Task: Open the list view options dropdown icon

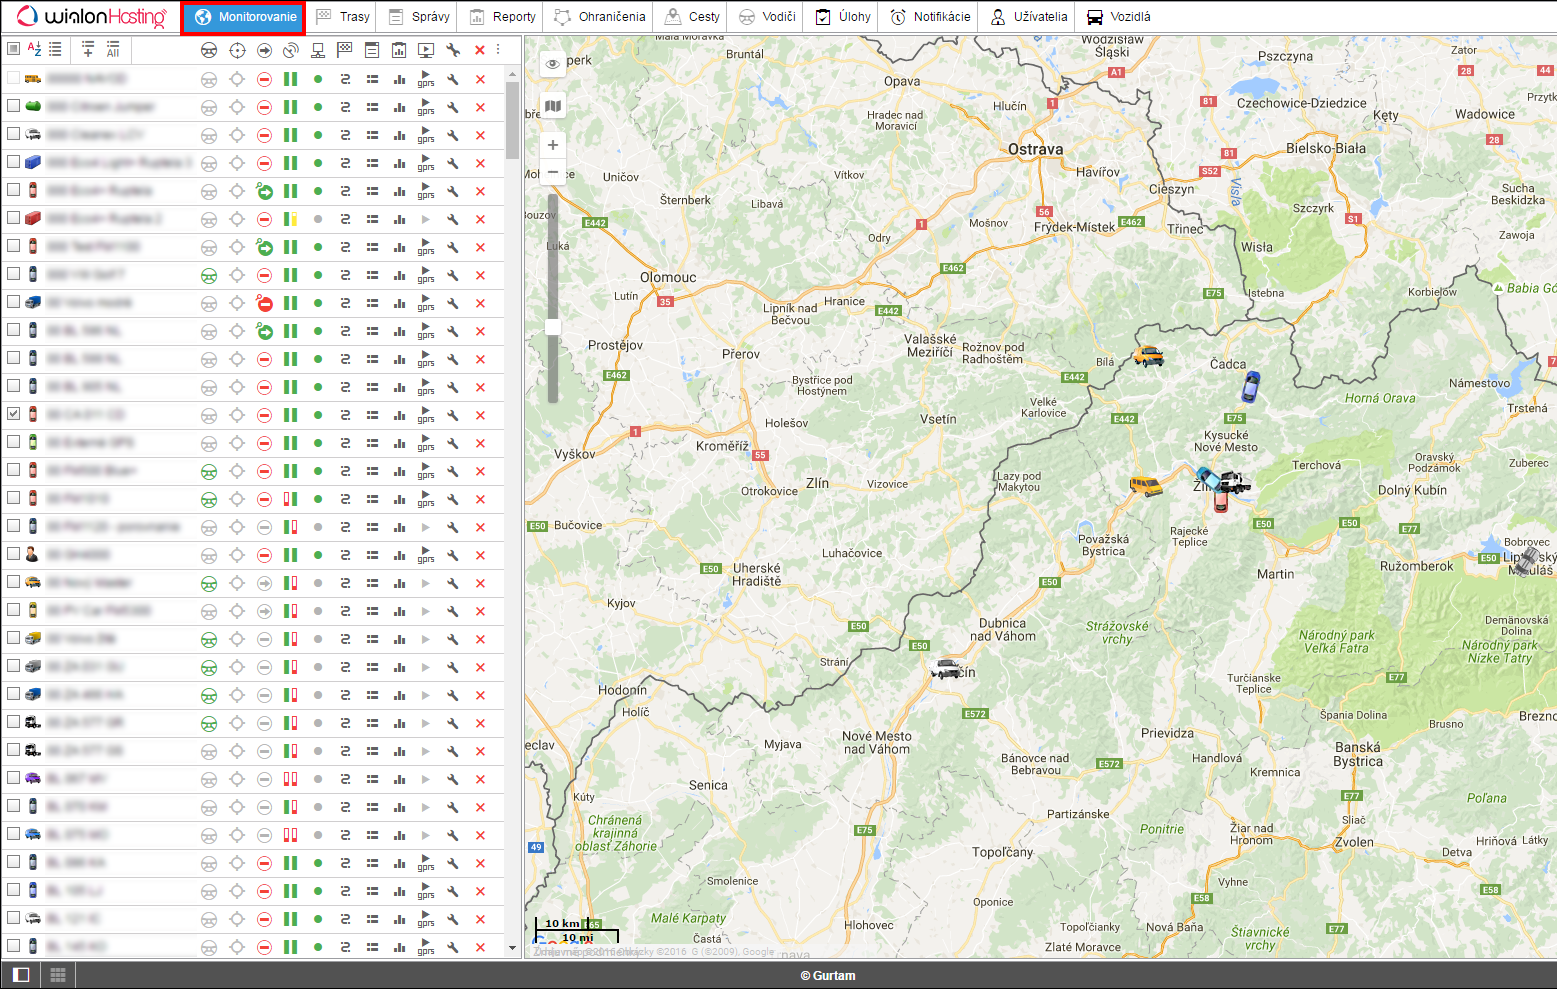Action: pyautogui.click(x=56, y=49)
